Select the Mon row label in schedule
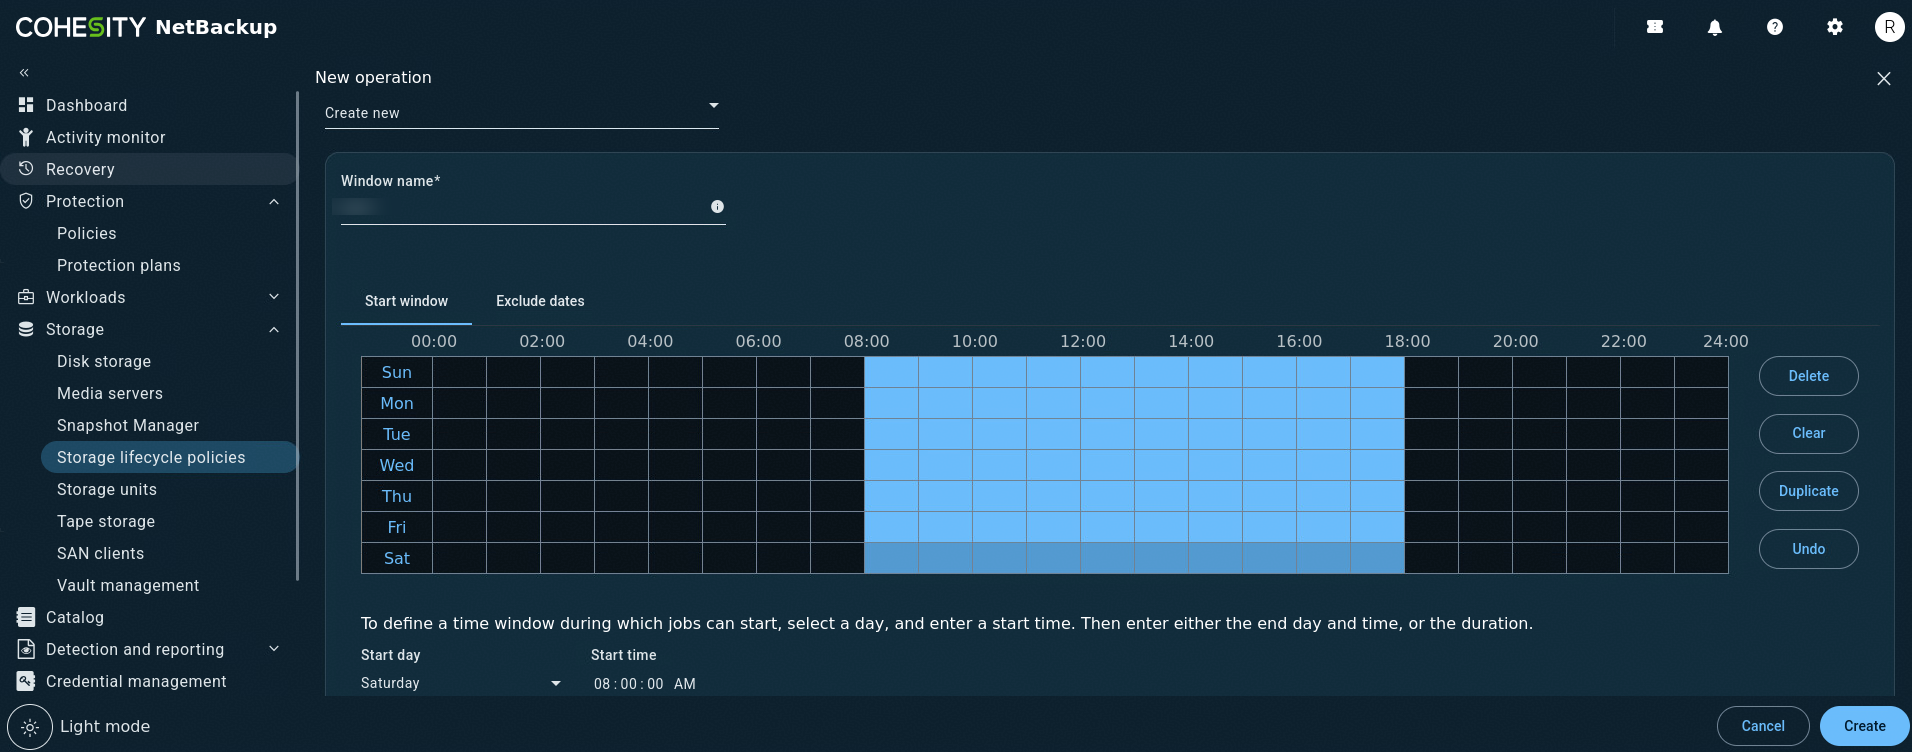Viewport: 1912px width, 752px height. point(397,403)
